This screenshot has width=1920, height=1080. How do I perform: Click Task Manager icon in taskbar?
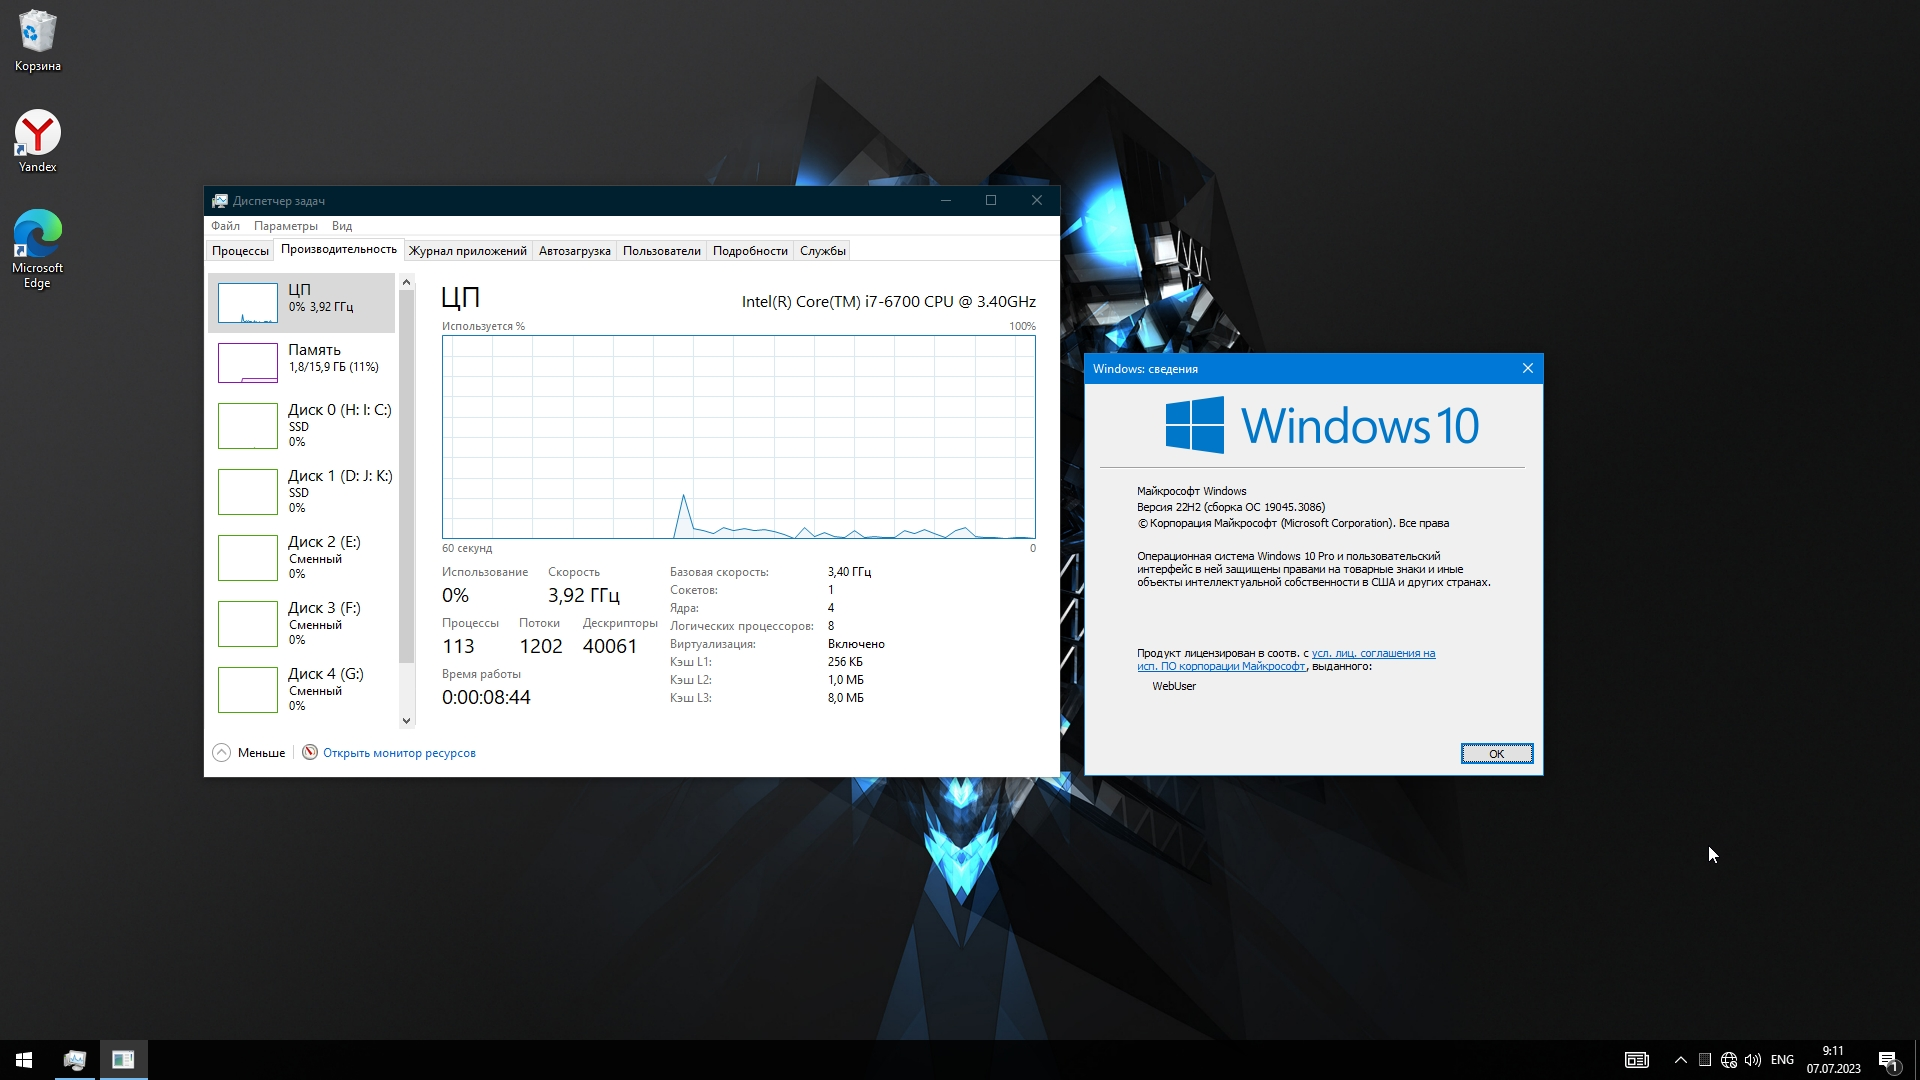74,1060
